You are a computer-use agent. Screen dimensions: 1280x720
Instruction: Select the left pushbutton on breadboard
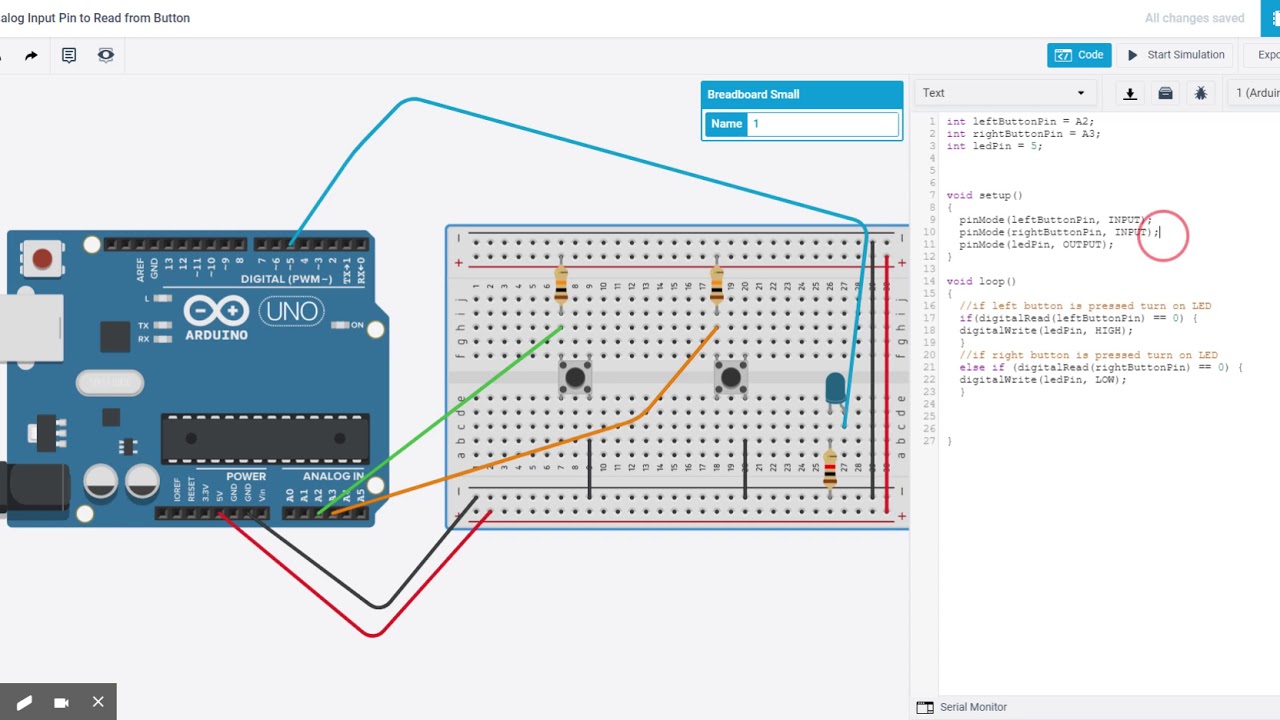(x=574, y=377)
